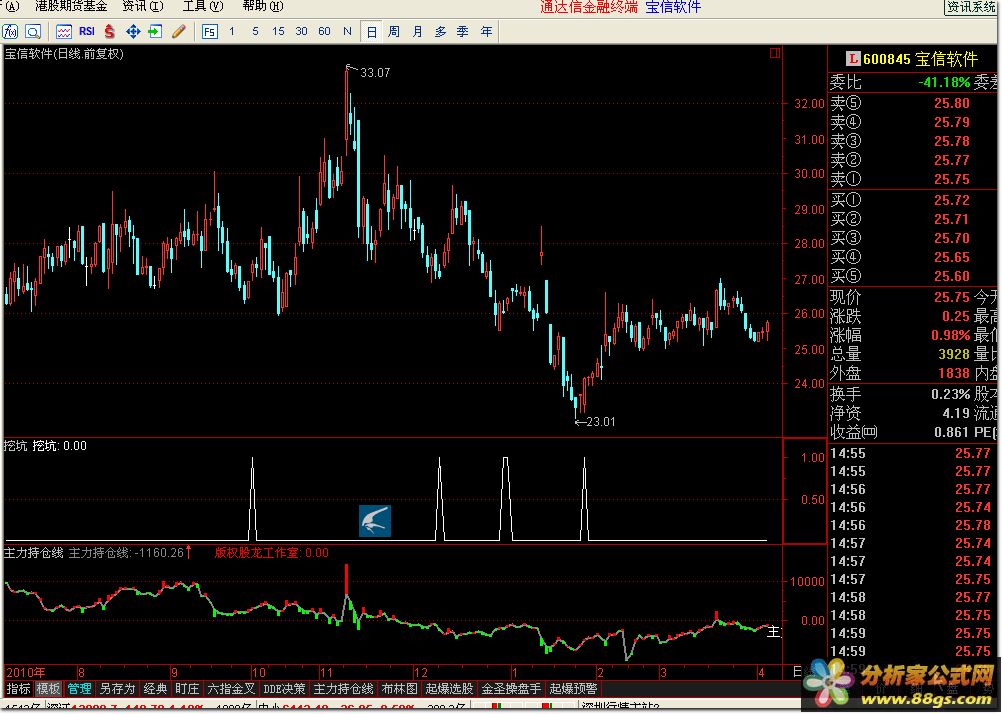Click the magnifier stock search icon
This screenshot has width=1003, height=714.
[33, 31]
